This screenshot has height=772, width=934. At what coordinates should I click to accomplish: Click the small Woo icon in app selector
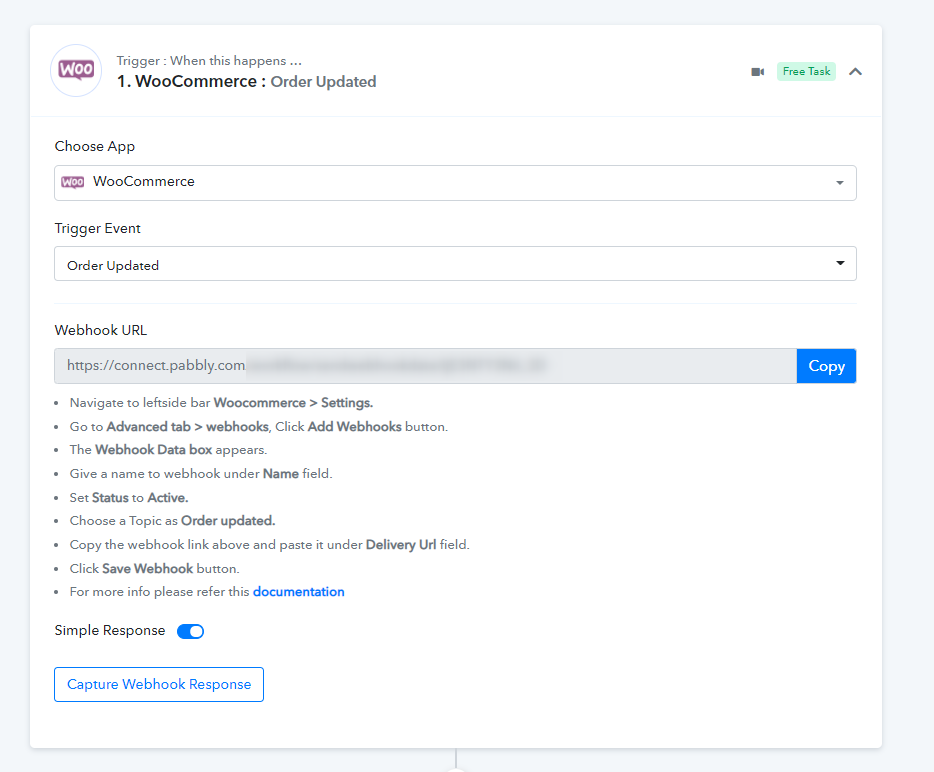(73, 182)
